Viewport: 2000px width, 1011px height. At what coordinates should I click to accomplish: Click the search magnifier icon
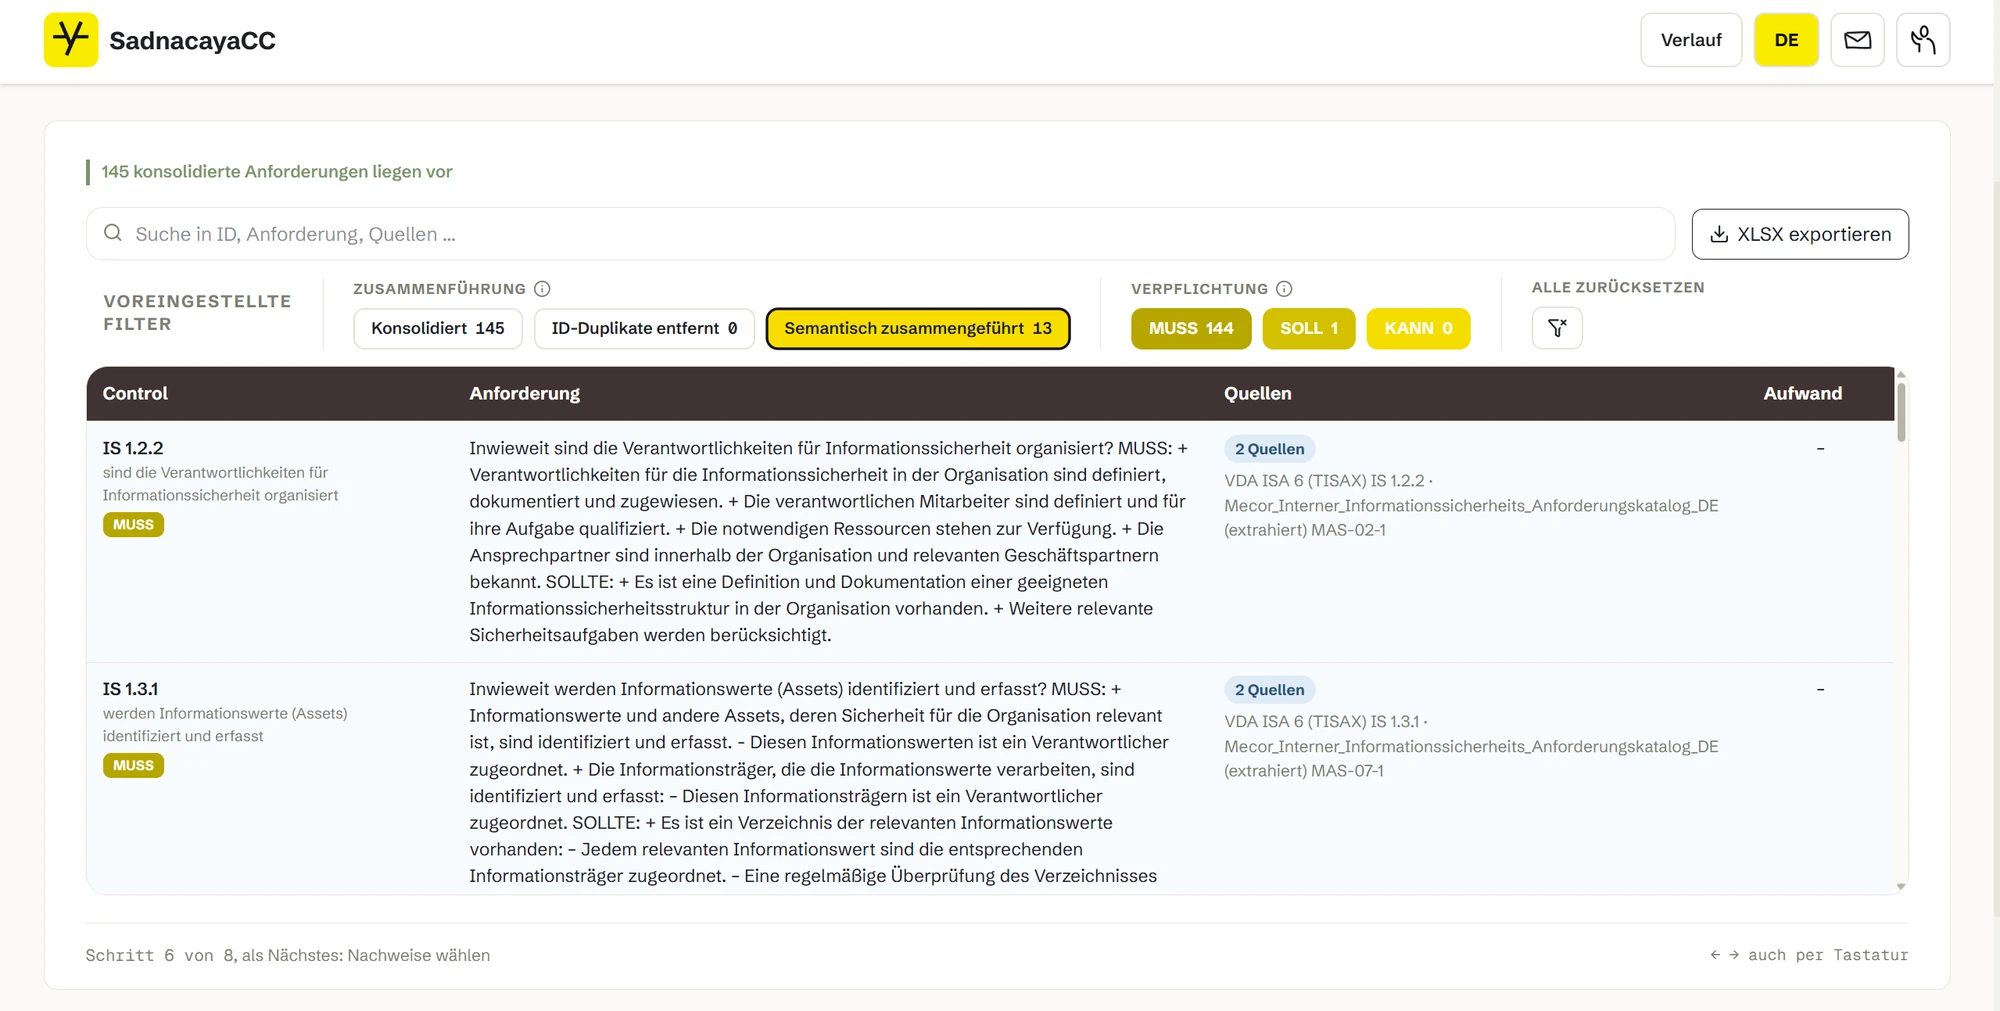(x=113, y=233)
